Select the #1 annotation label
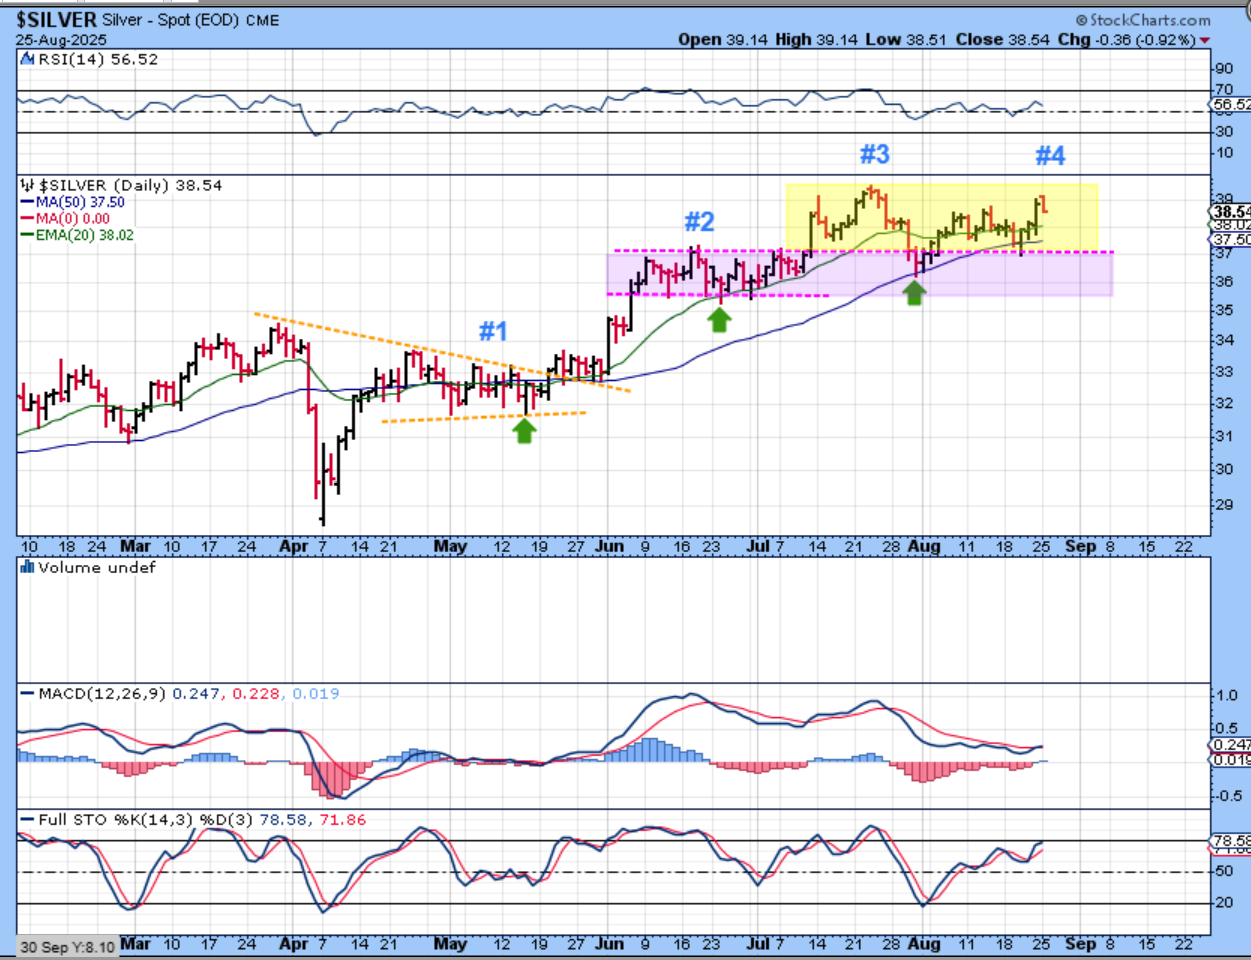The width and height of the screenshot is (1251, 960). coord(493,331)
